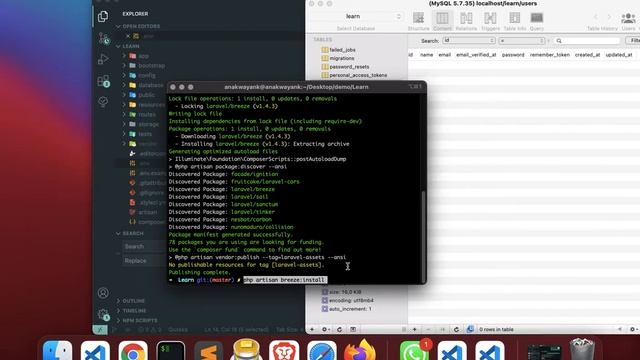Open content settings gear at bottom right

pyautogui.click(x=633, y=329)
